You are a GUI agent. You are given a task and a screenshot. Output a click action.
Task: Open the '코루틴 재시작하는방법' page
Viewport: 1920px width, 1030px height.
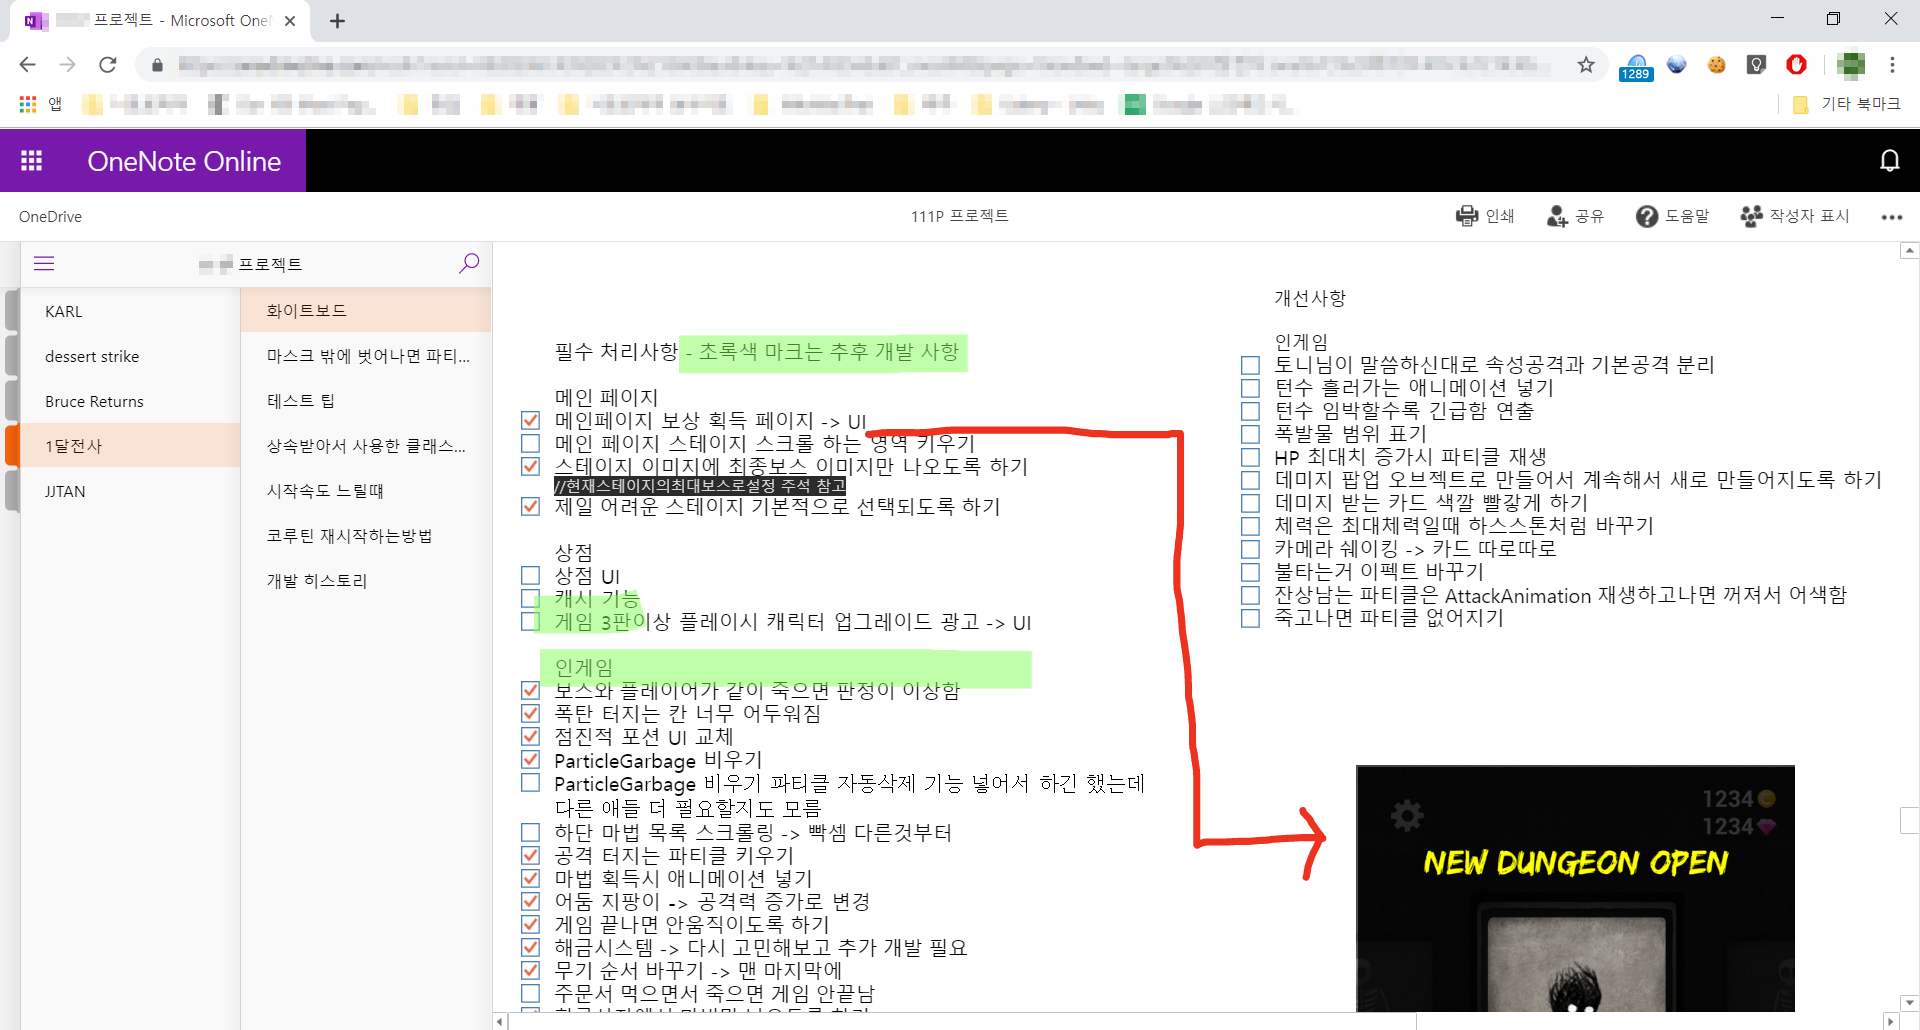(366, 536)
